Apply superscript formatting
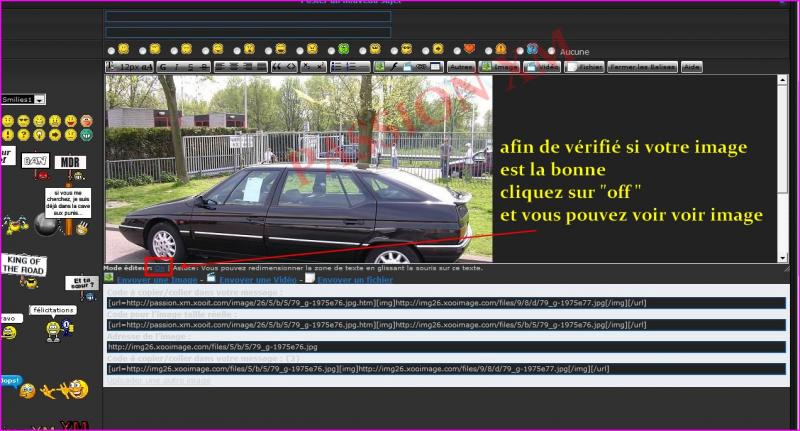Screen dimensions: 800x431 click(x=320, y=67)
